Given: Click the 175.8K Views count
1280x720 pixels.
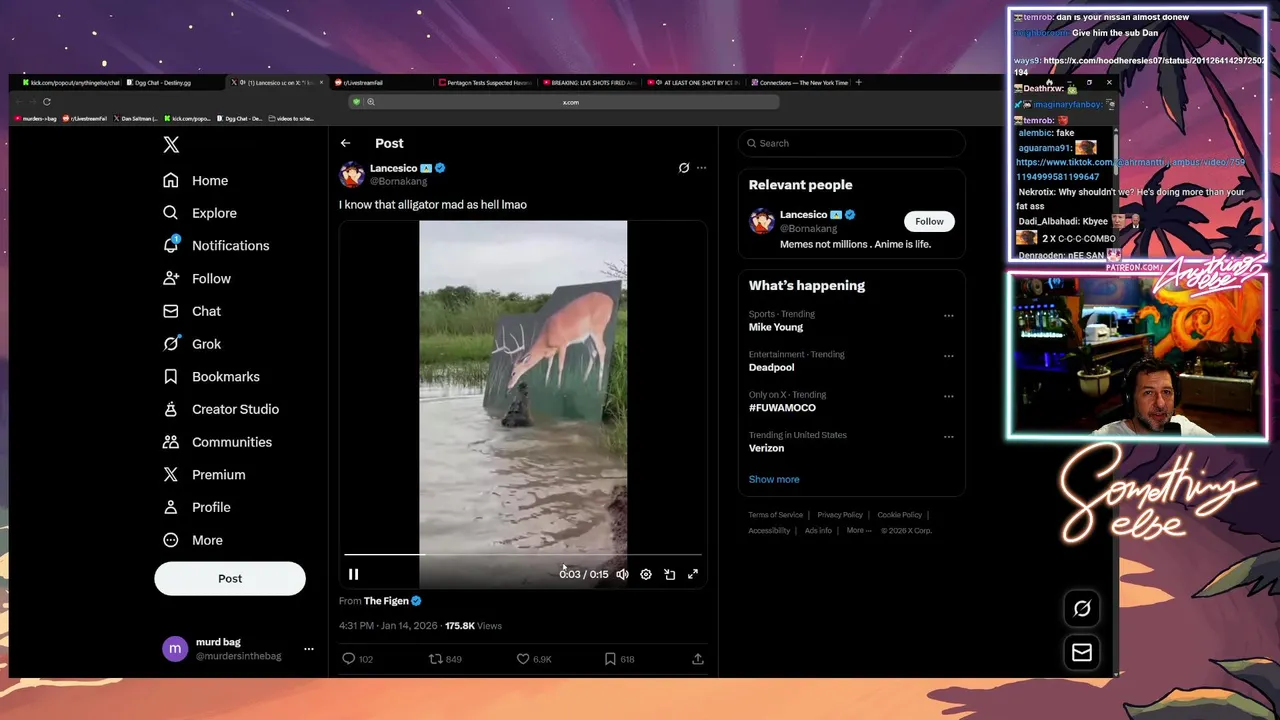Looking at the screenshot, I should coord(473,626).
